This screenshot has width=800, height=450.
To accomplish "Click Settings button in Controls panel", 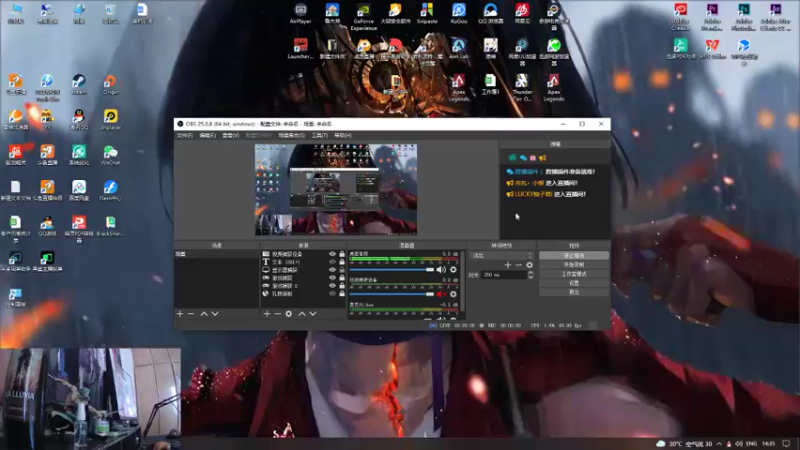I will pos(574,283).
